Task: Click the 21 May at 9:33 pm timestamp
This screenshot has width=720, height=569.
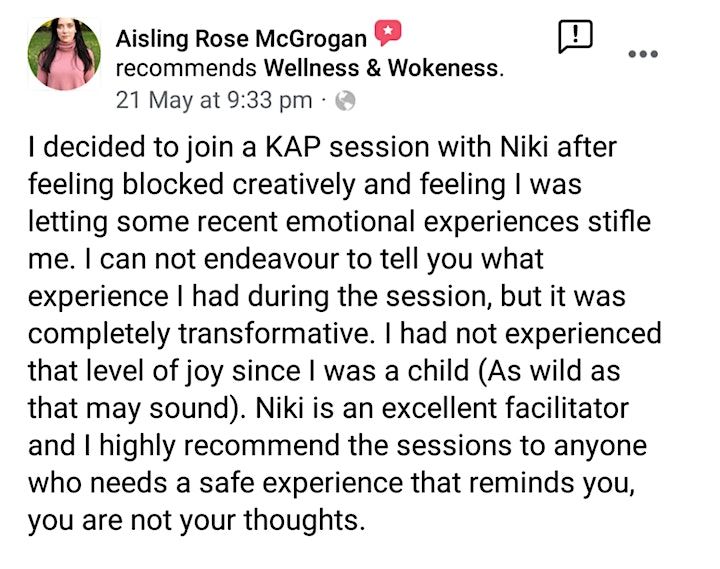Action: [x=215, y=100]
